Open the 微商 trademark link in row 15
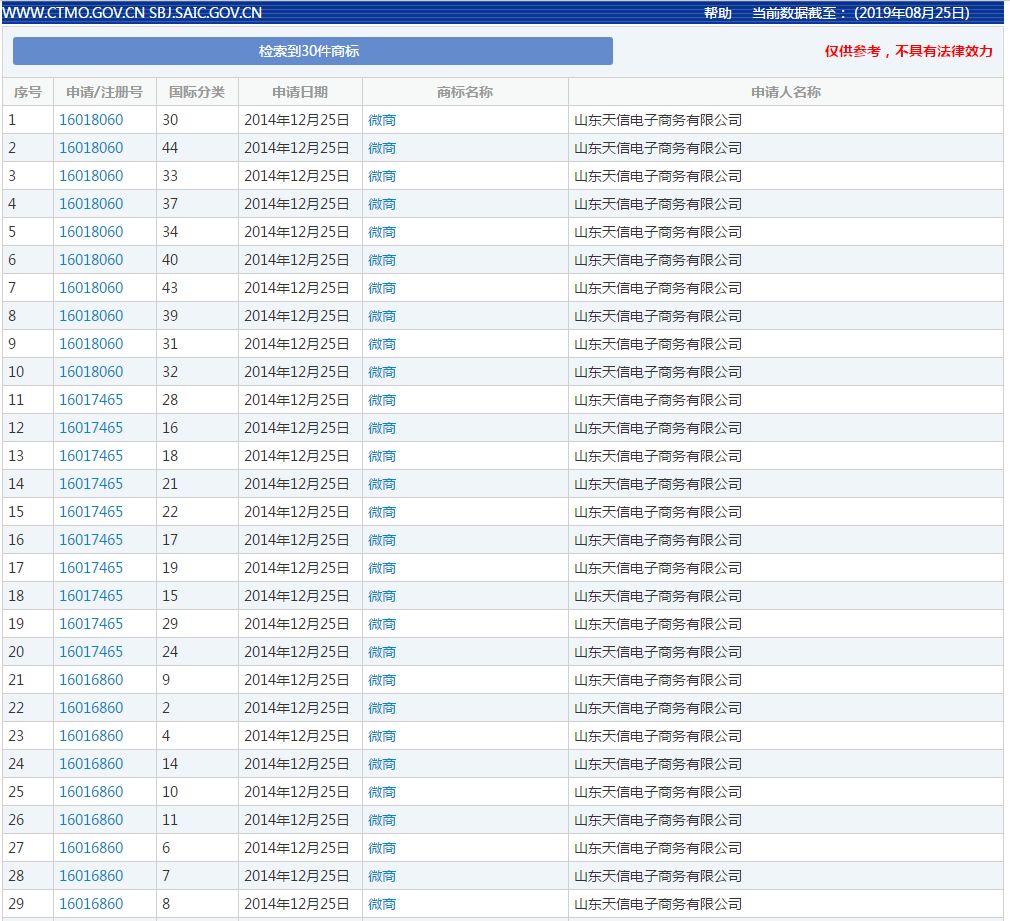Screen dimensions: 1010x921 coord(382,512)
